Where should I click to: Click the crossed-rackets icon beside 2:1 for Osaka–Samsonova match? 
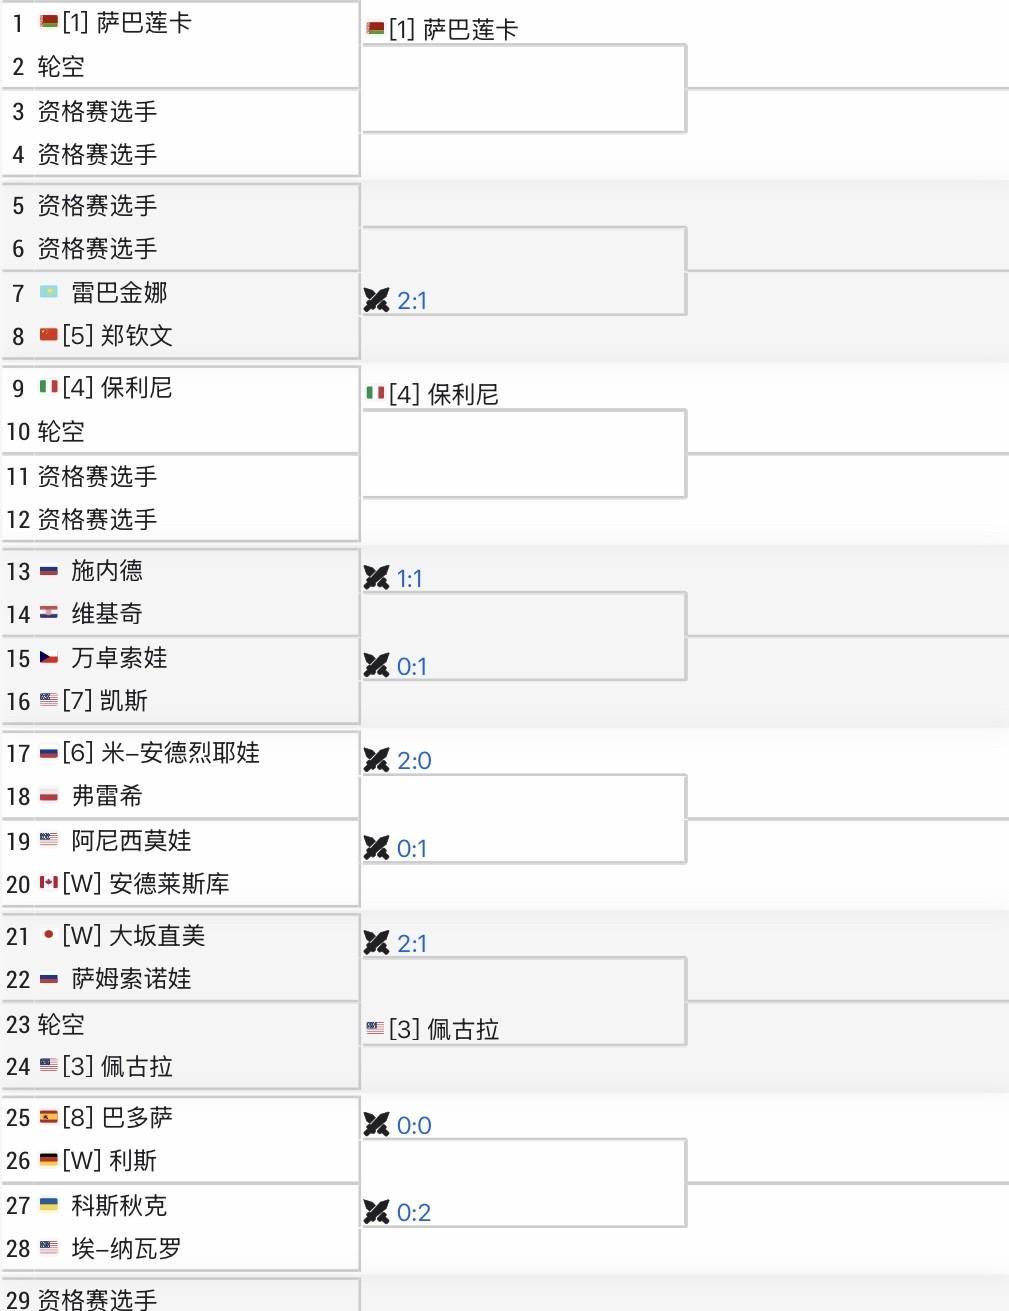[x=376, y=943]
